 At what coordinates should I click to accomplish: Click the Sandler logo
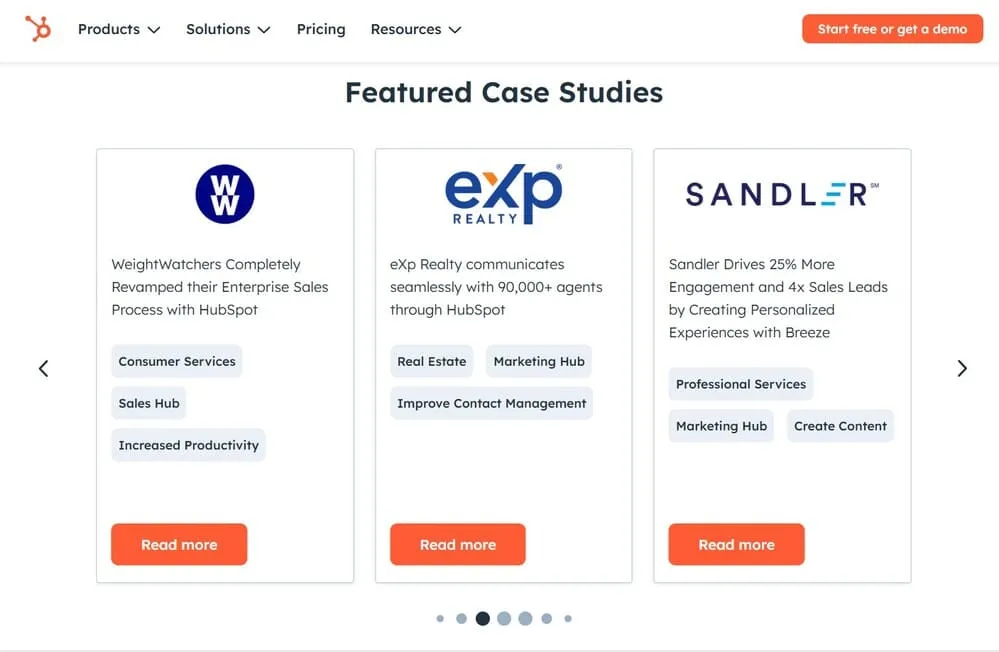click(781, 193)
